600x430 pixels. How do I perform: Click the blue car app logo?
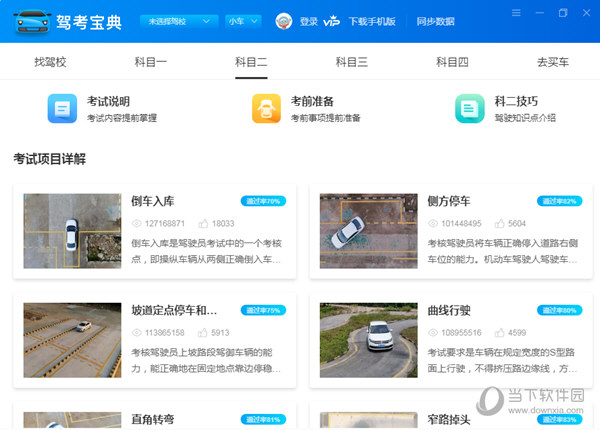point(32,21)
